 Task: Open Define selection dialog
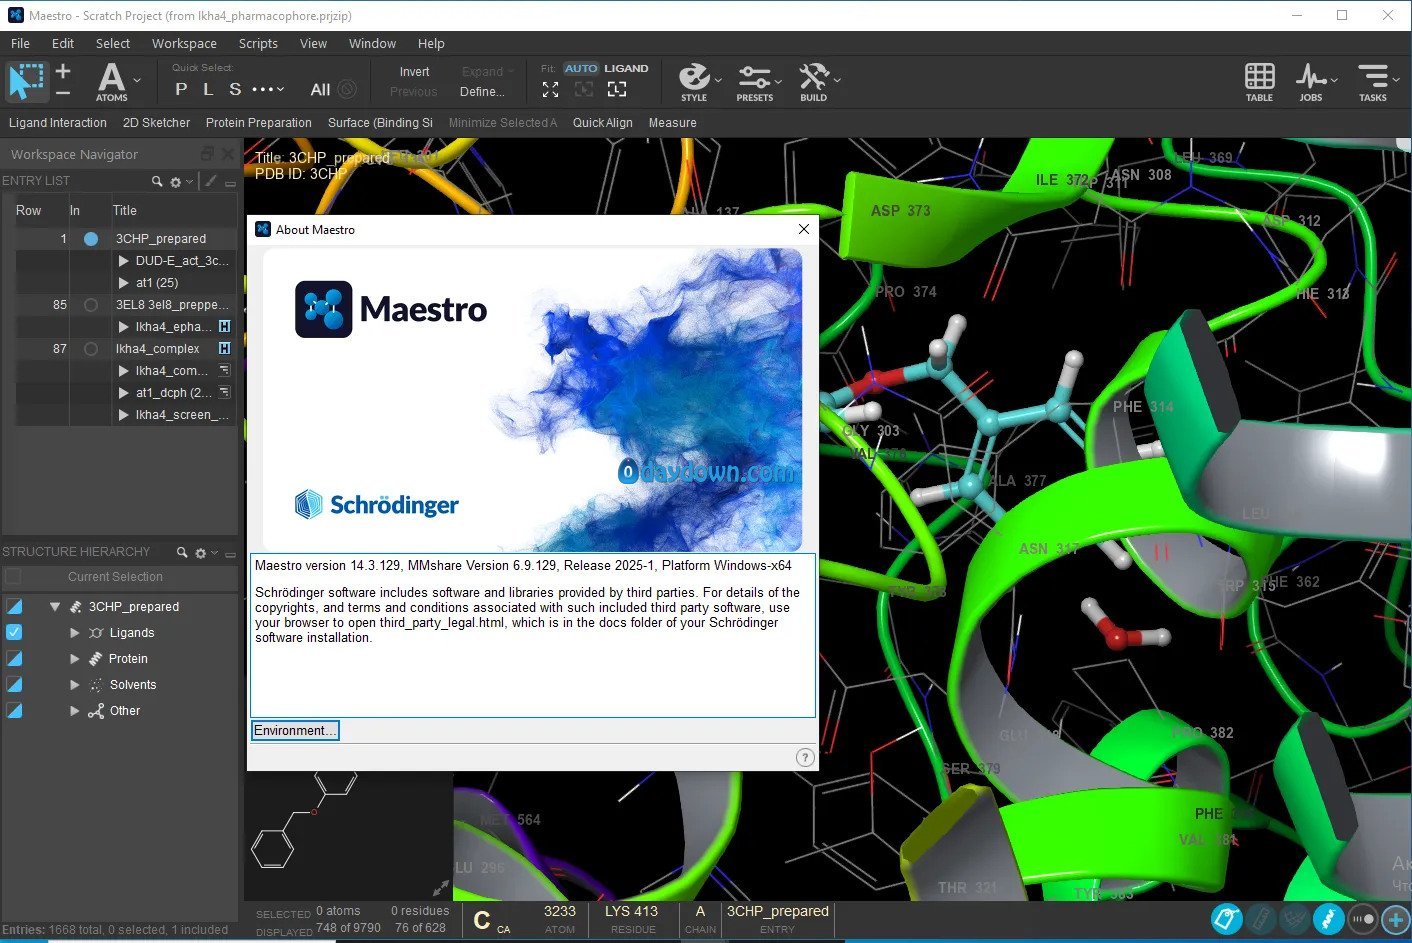482,91
